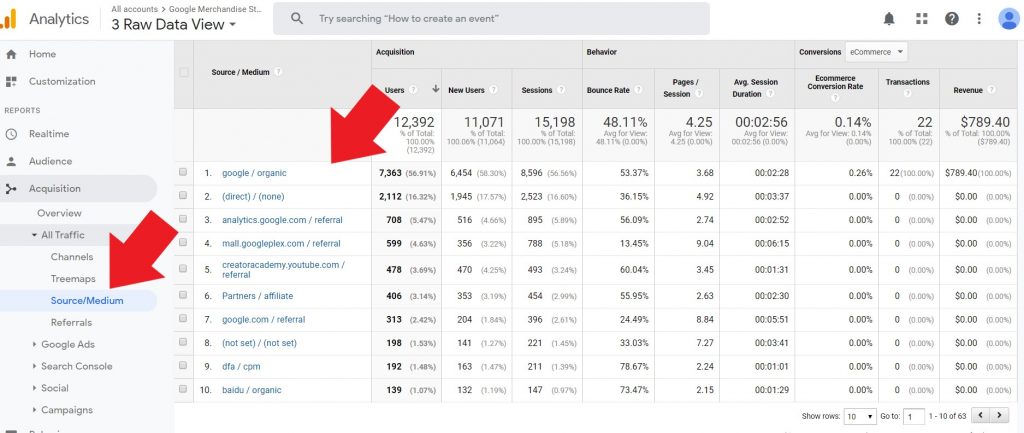This screenshot has width=1024, height=433.
Task: Check the google.com / referral row checkbox
Action: tap(183, 319)
